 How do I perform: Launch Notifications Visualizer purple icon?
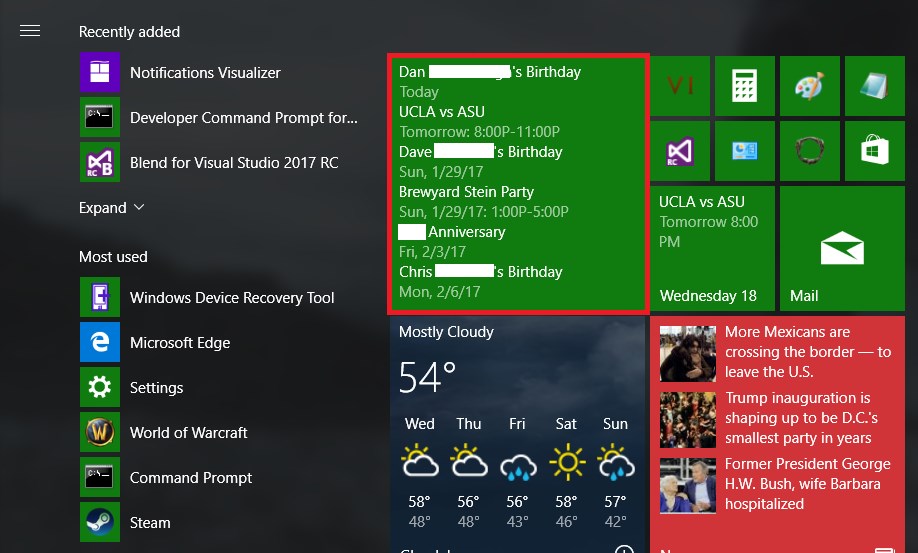click(100, 73)
